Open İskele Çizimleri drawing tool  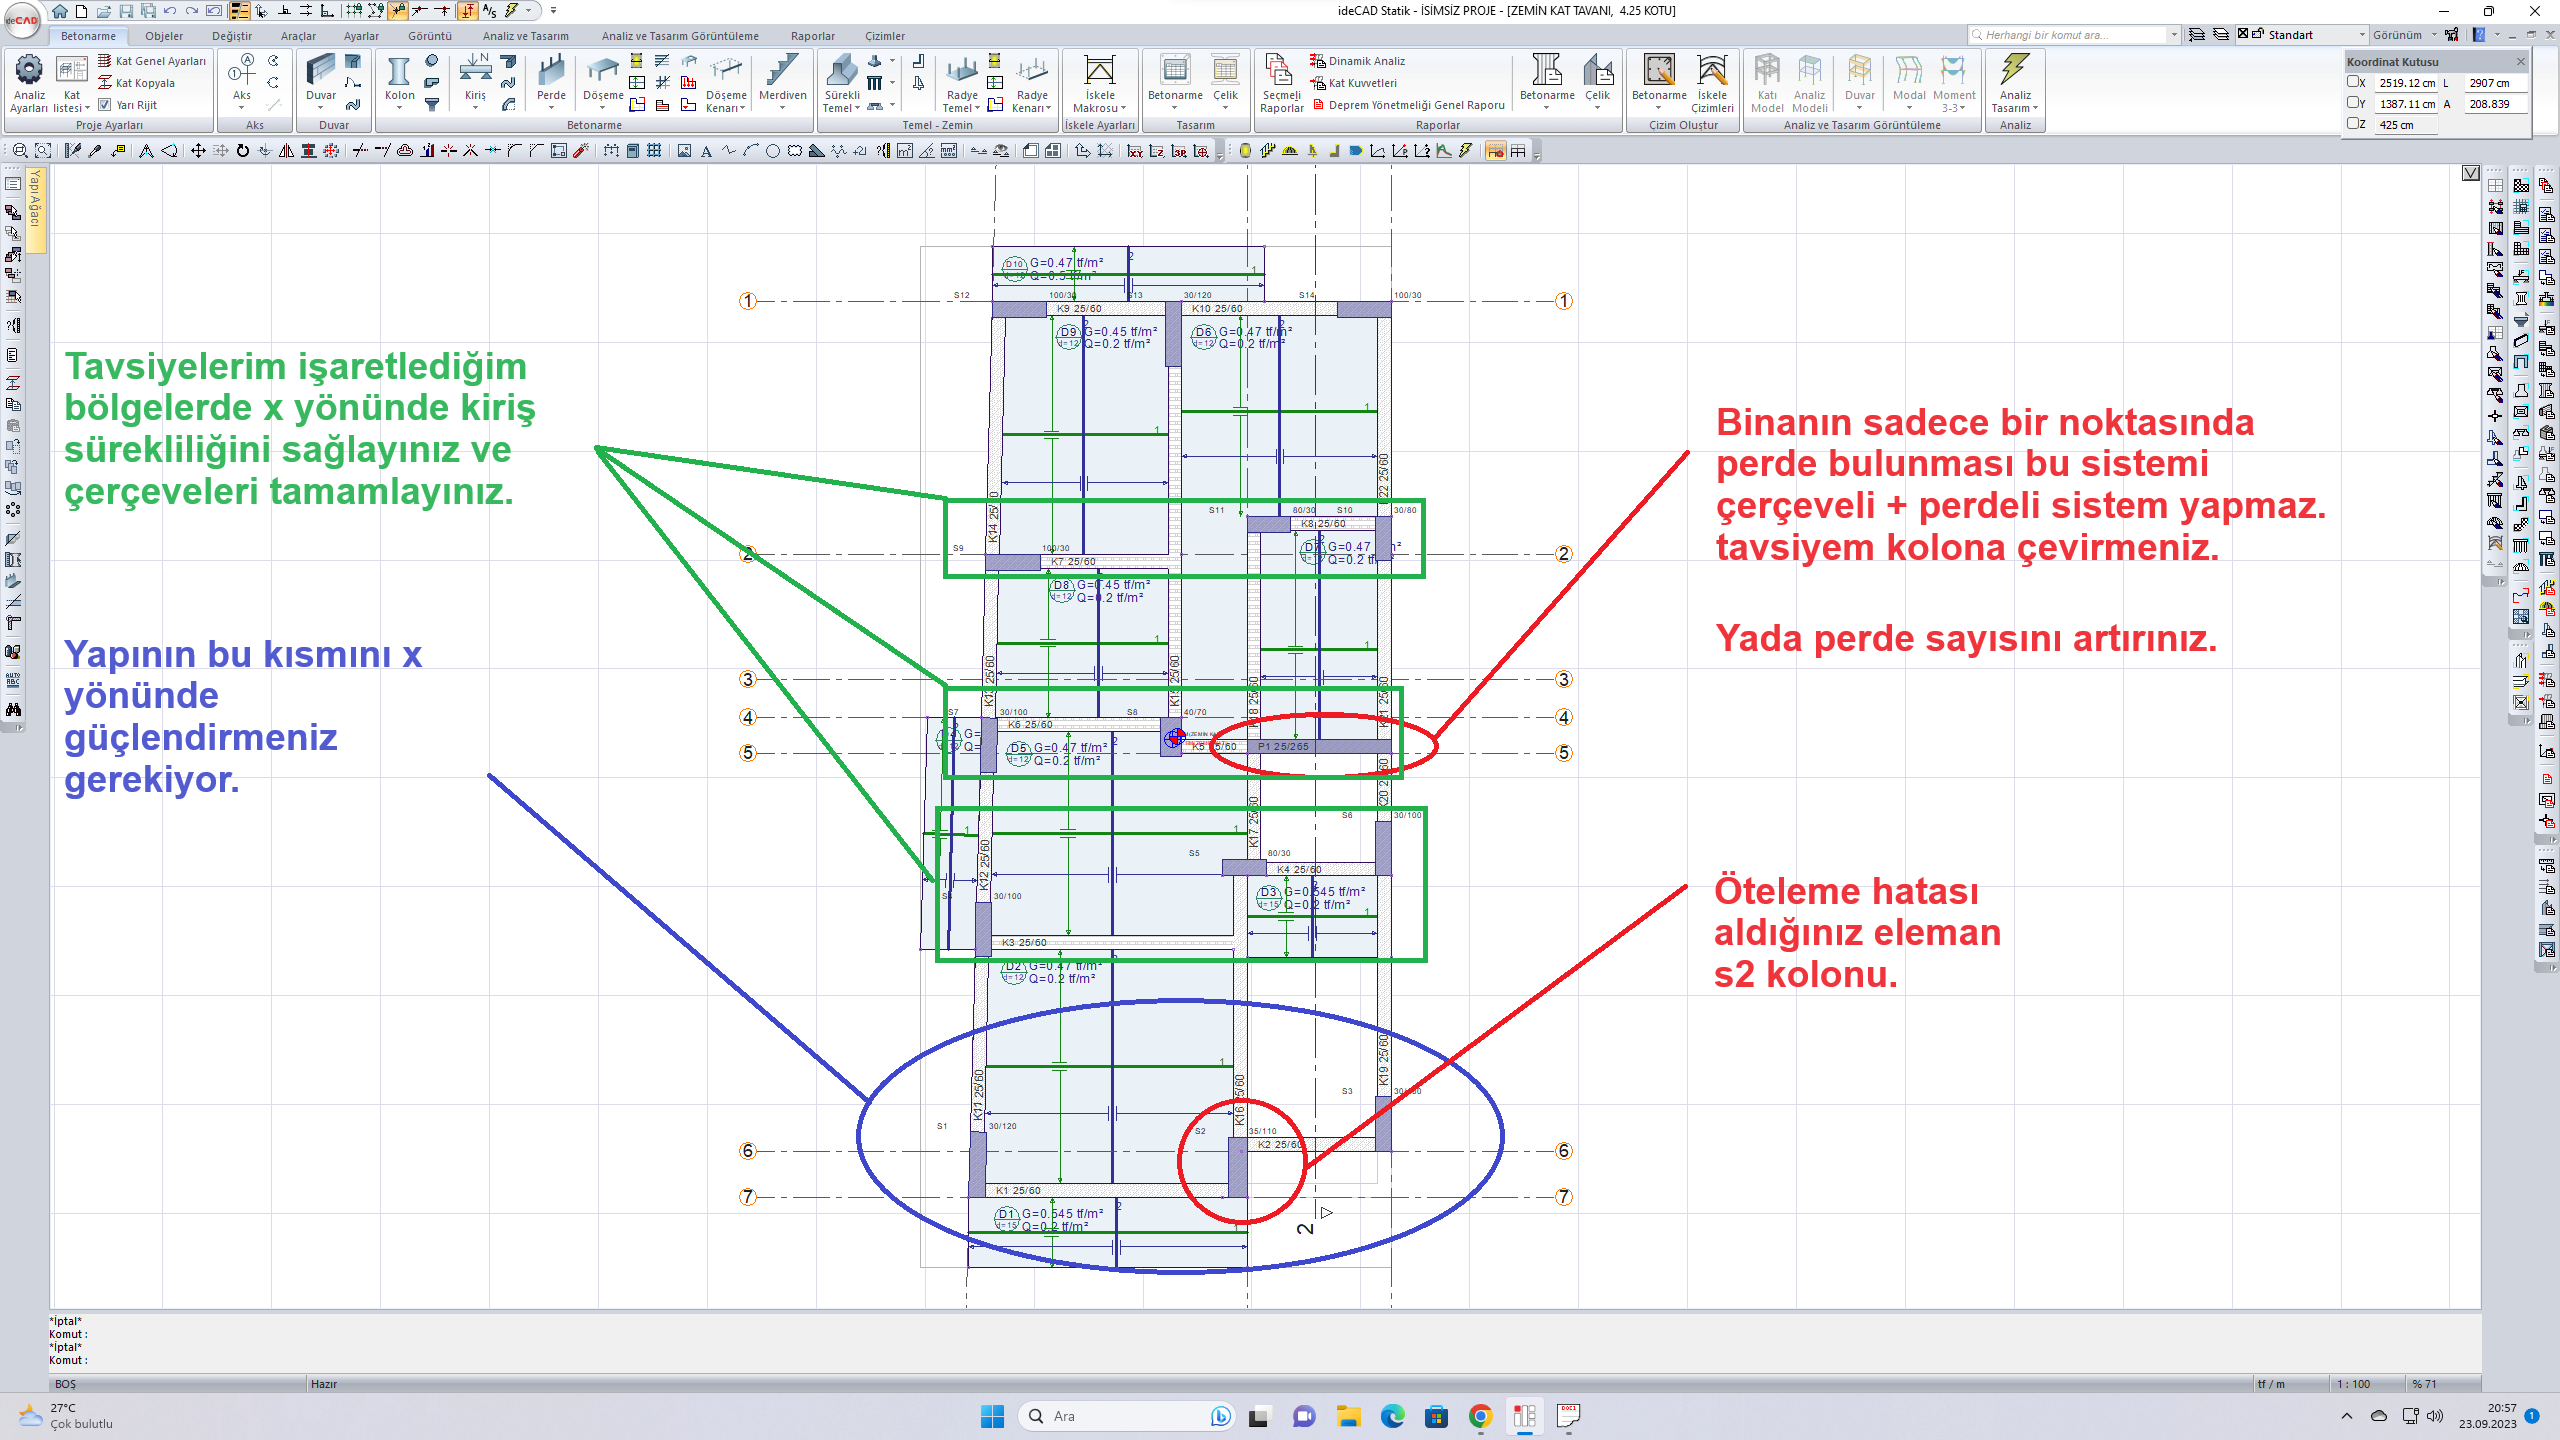pos(1712,84)
